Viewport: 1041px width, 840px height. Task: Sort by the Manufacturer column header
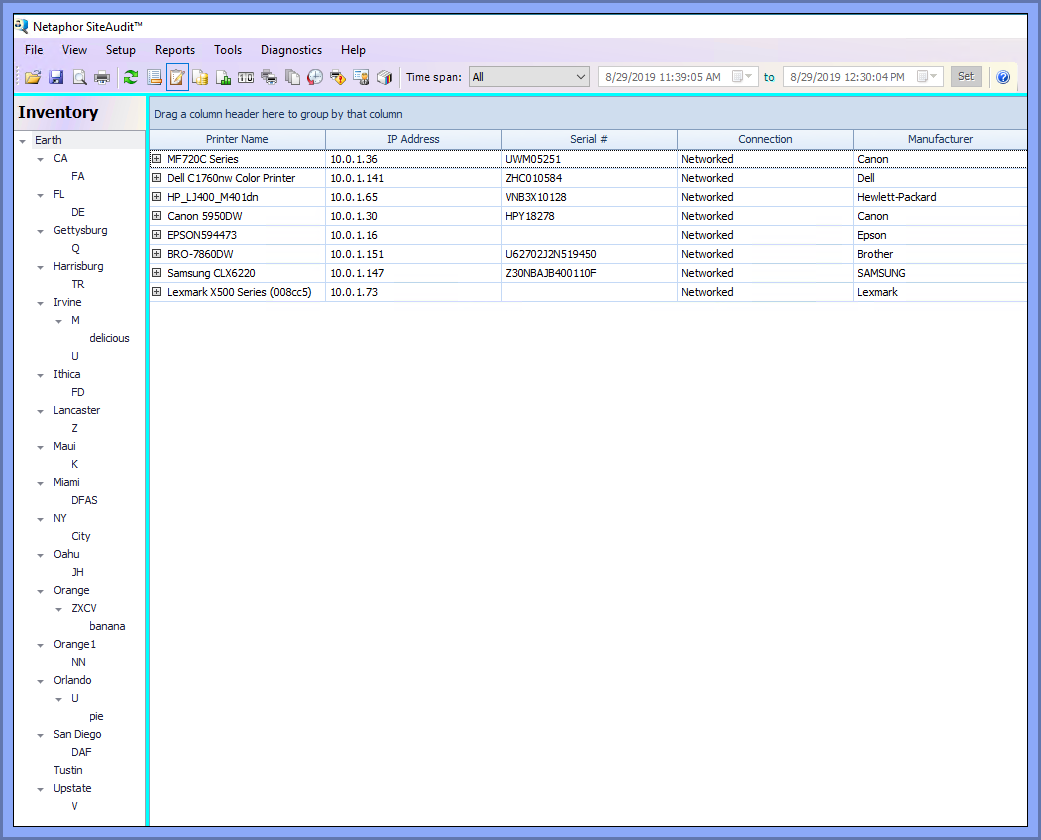(940, 139)
